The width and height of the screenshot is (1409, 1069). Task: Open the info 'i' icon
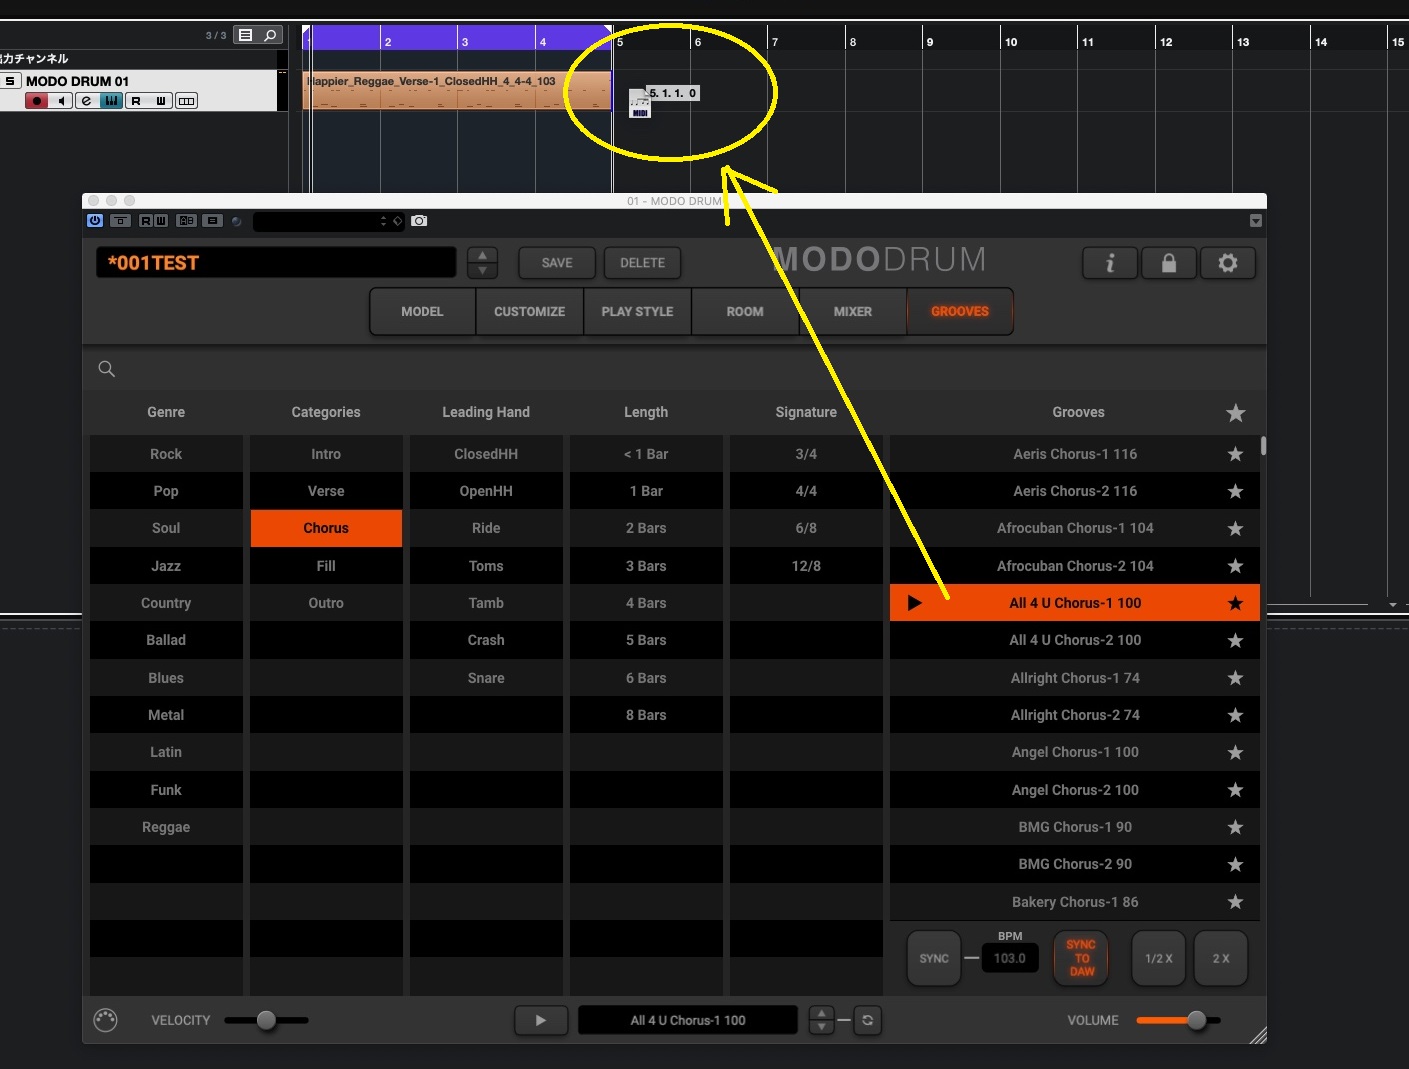click(1110, 263)
